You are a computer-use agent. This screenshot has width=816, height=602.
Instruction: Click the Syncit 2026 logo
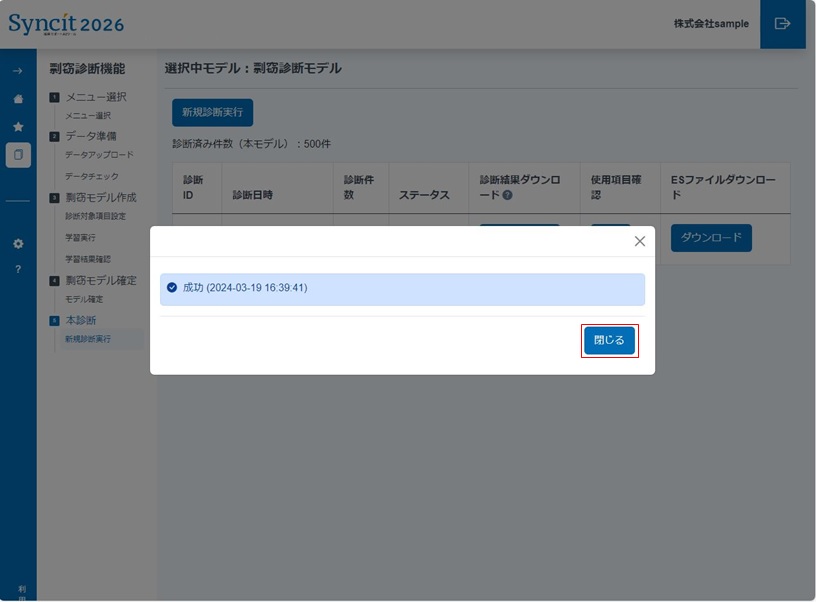66,24
